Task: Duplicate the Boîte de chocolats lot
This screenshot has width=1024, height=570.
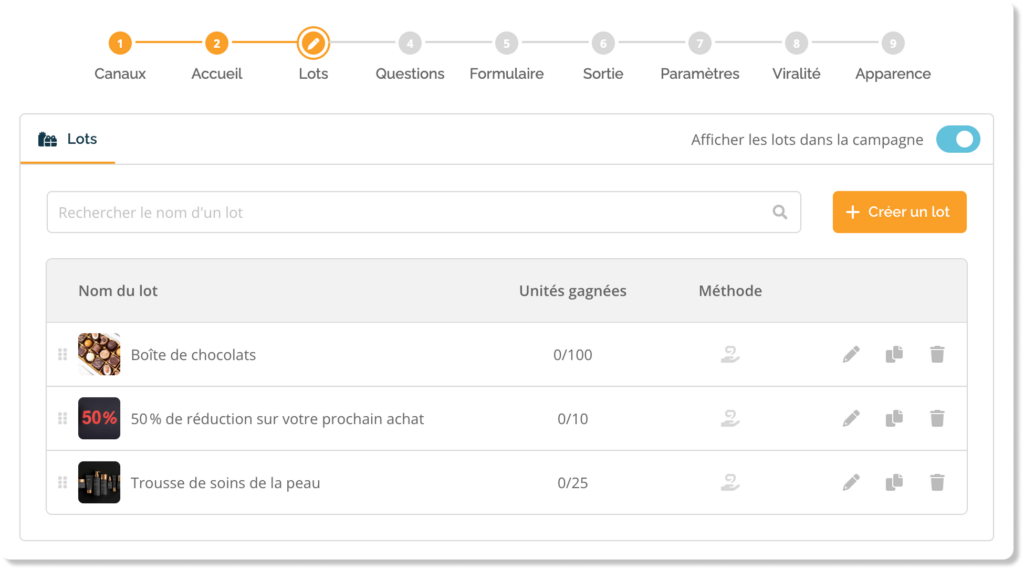Action: [894, 354]
